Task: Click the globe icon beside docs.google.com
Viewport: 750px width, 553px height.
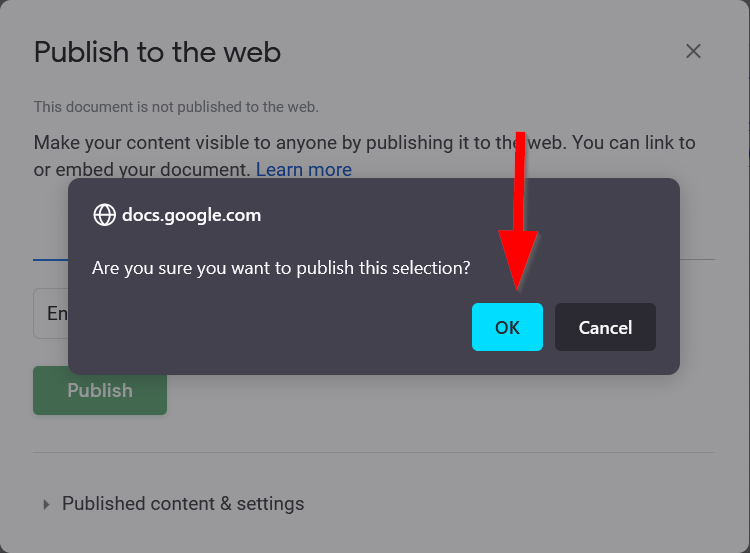Action: pyautogui.click(x=104, y=215)
